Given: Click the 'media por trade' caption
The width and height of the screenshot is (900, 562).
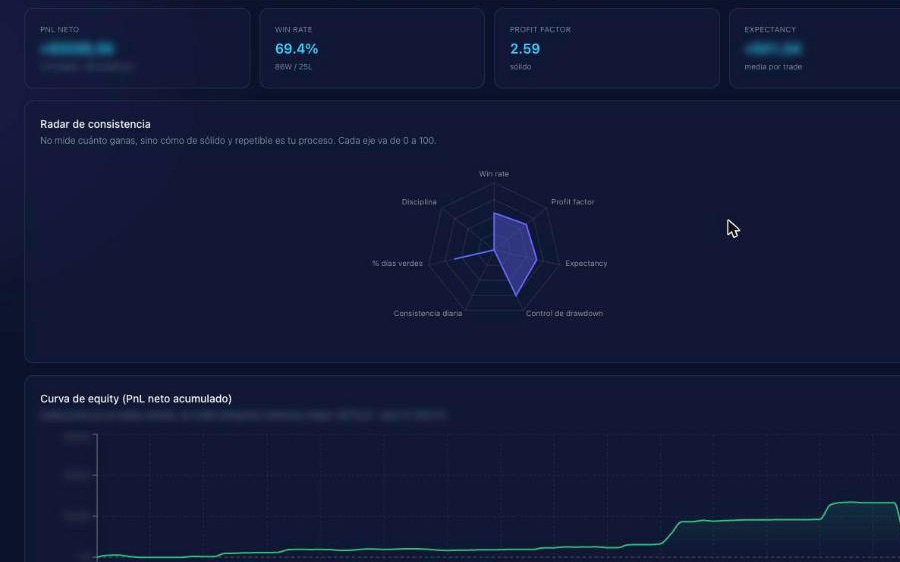Looking at the screenshot, I should coord(773,67).
